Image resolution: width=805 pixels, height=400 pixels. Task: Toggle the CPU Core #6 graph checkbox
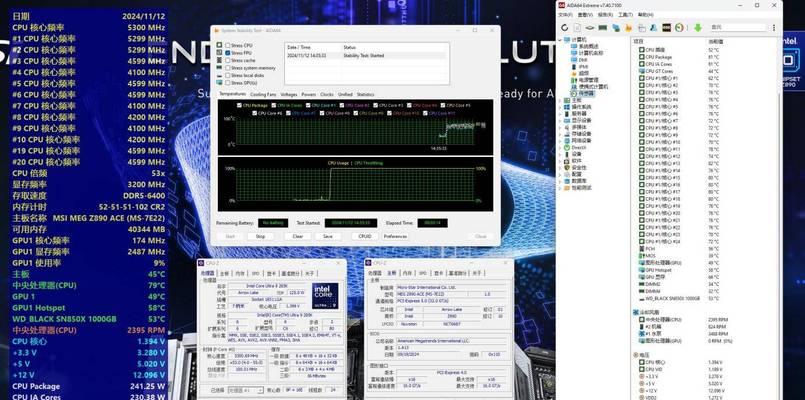click(255, 113)
